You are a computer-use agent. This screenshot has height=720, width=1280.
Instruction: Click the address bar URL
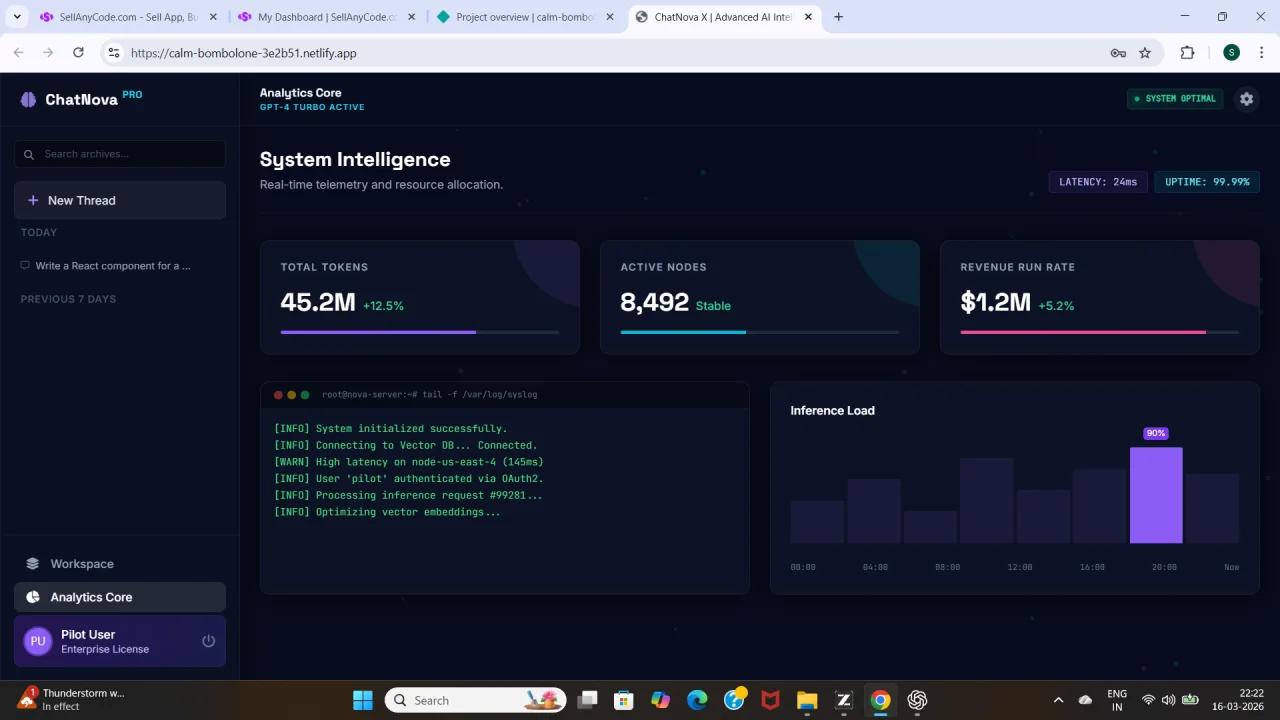click(x=243, y=53)
